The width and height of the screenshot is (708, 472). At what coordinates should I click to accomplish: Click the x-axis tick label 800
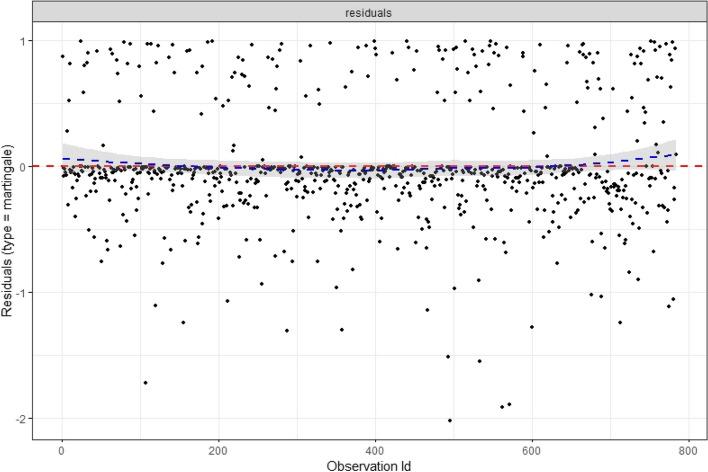pyautogui.click(x=688, y=449)
